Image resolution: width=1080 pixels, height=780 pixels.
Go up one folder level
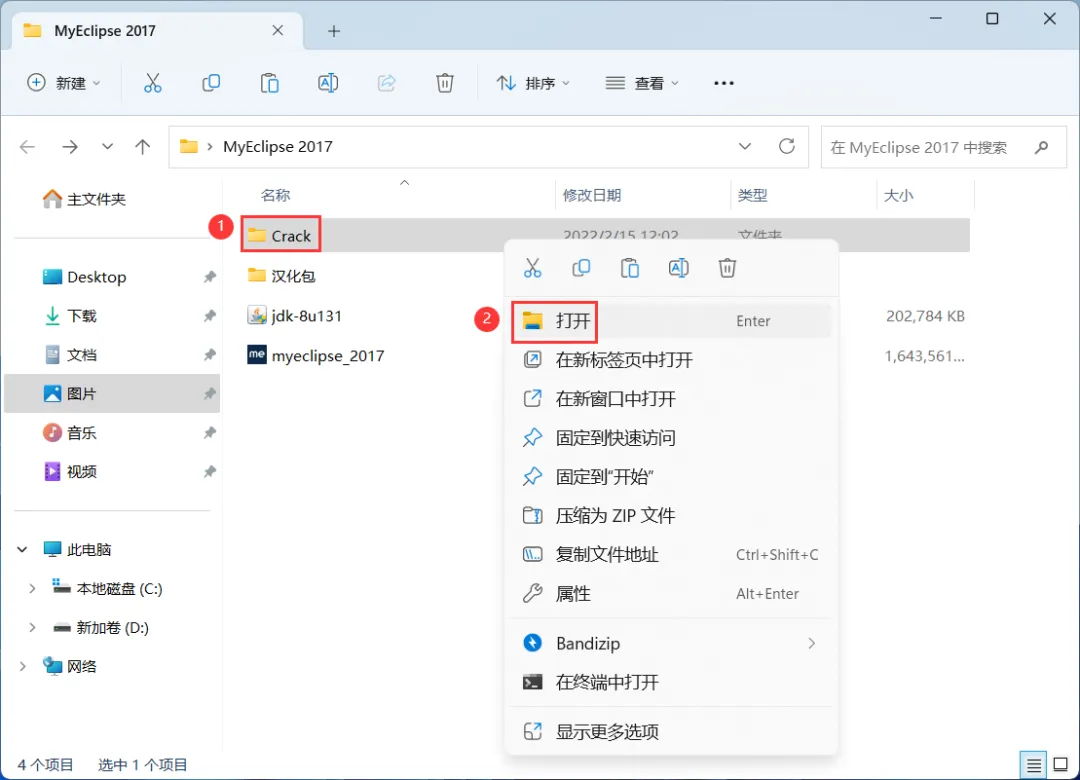(143, 147)
